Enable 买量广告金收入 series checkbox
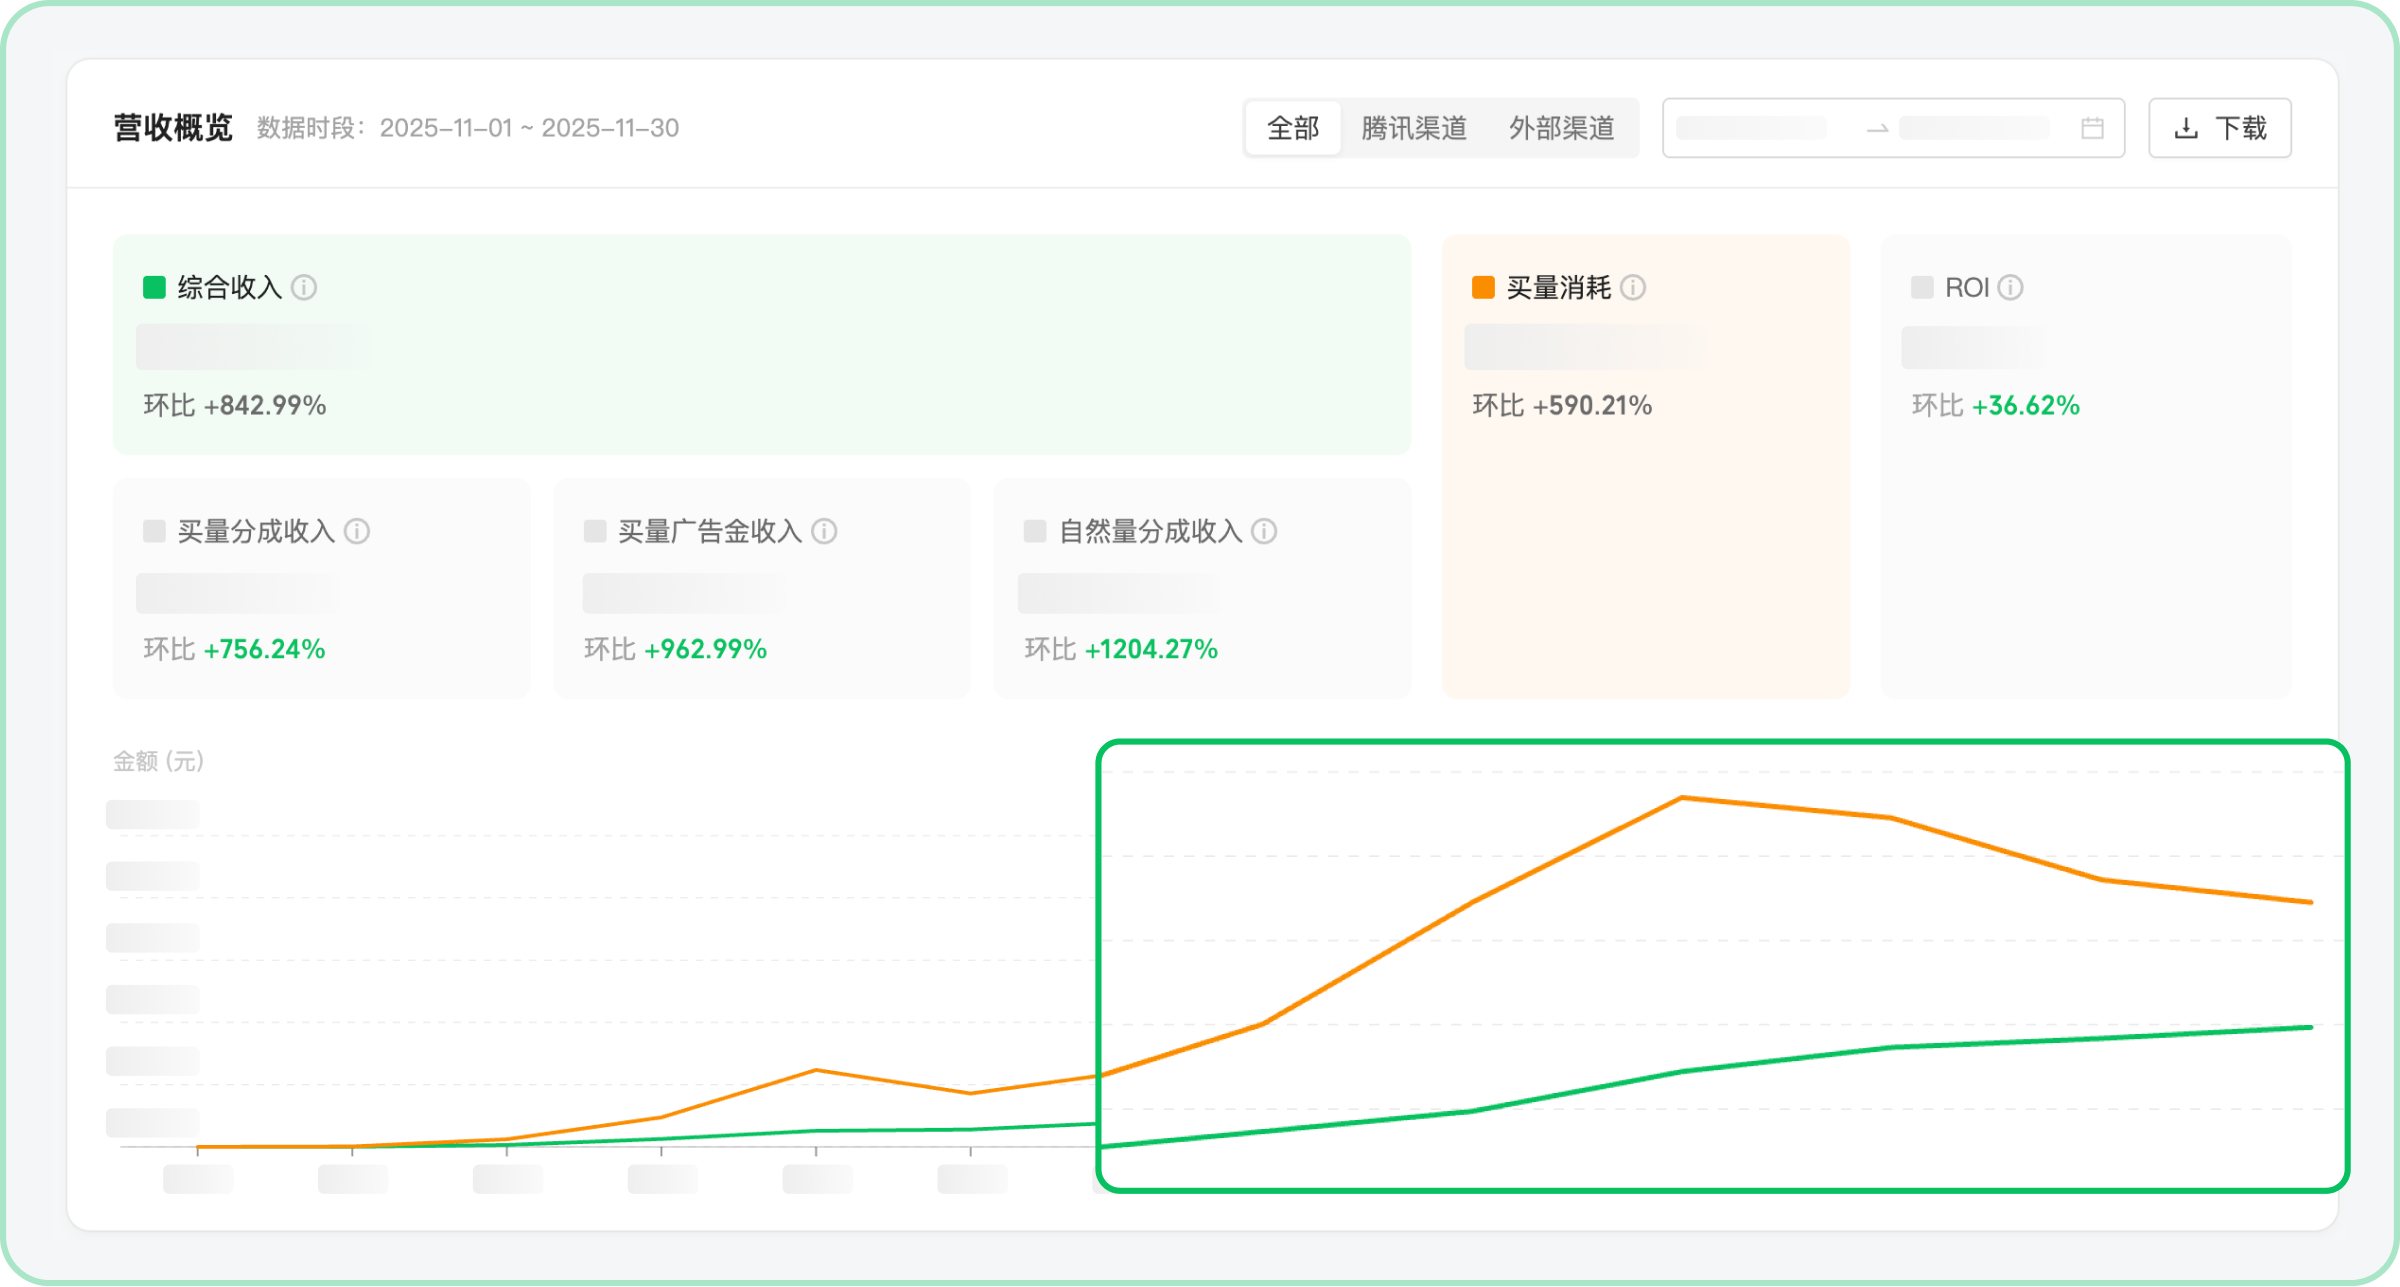Viewport: 2400px width, 1287px height. [x=595, y=531]
